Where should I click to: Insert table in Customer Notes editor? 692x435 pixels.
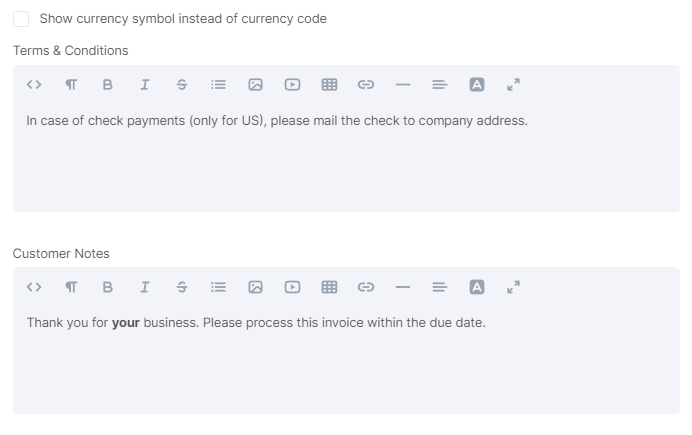pos(329,287)
